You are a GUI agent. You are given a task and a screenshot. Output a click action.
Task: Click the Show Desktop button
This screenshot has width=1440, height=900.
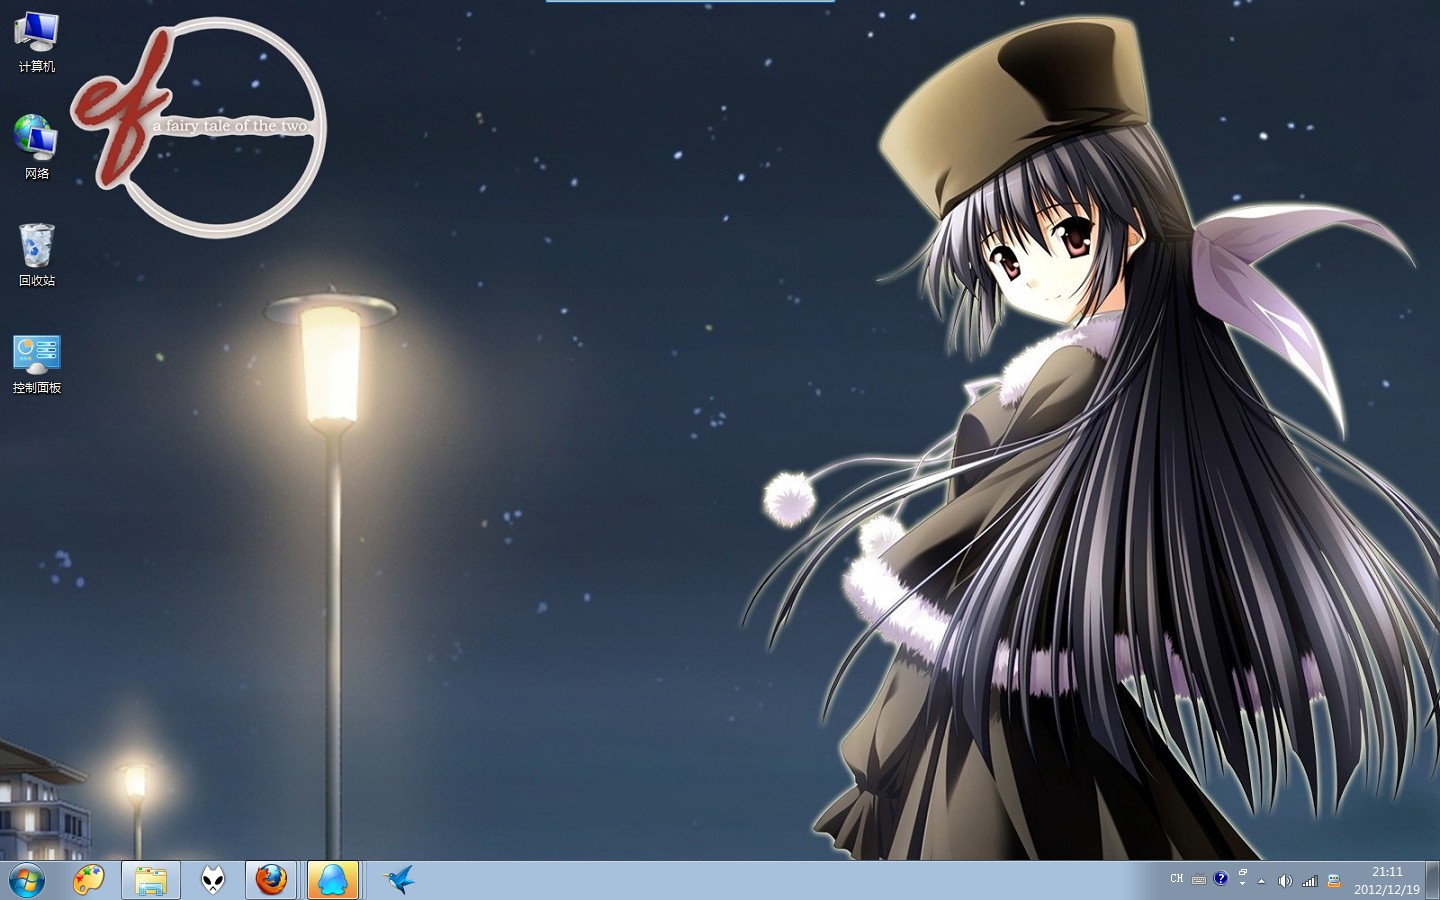[1433, 881]
